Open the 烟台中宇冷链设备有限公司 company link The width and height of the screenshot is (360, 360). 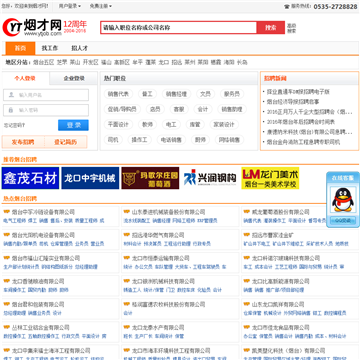(x=43, y=212)
